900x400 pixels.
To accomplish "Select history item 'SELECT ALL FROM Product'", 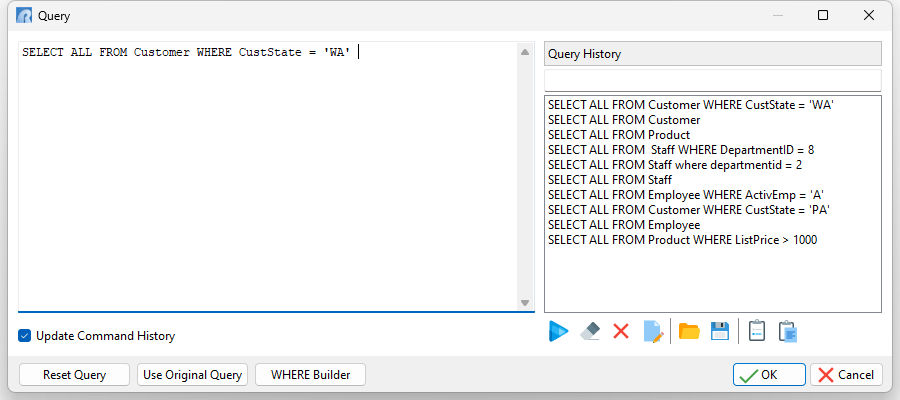I will [x=619, y=135].
